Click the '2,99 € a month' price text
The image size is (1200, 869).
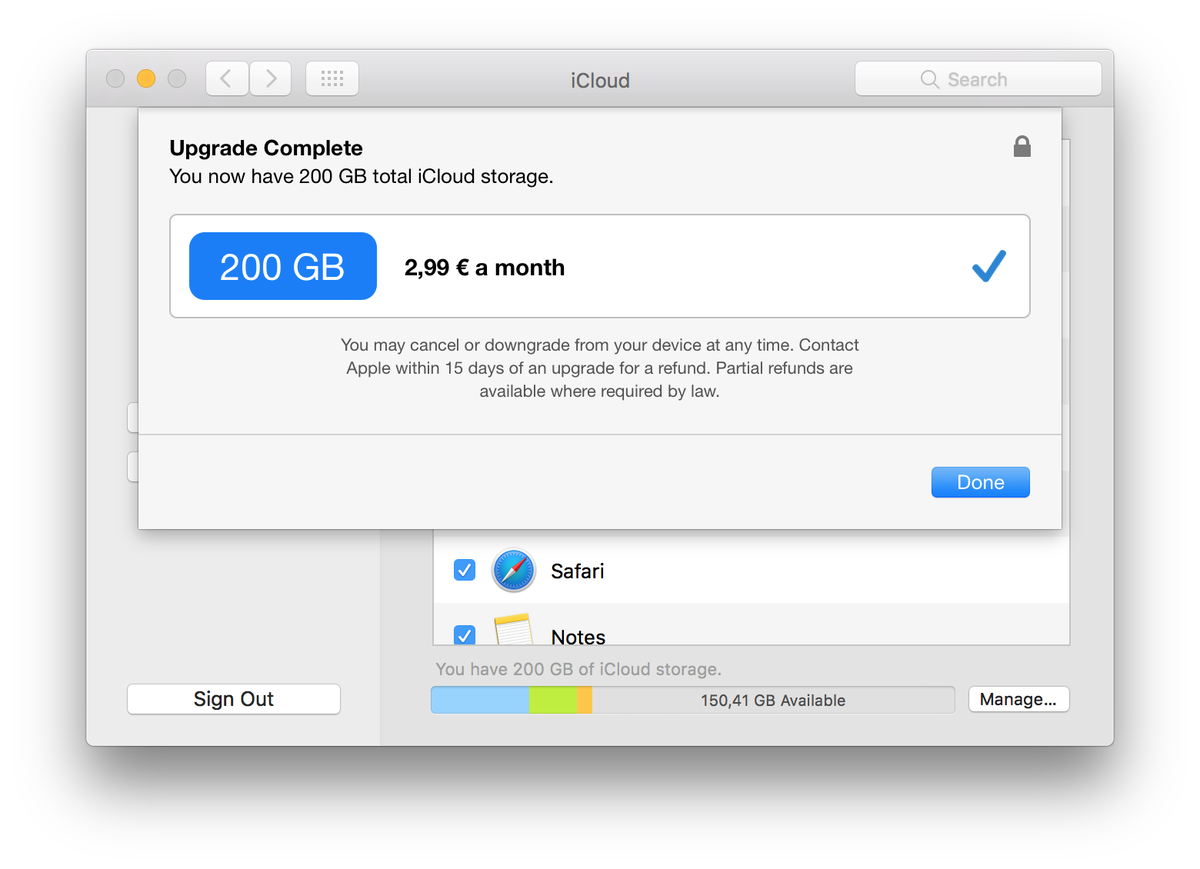coord(485,268)
